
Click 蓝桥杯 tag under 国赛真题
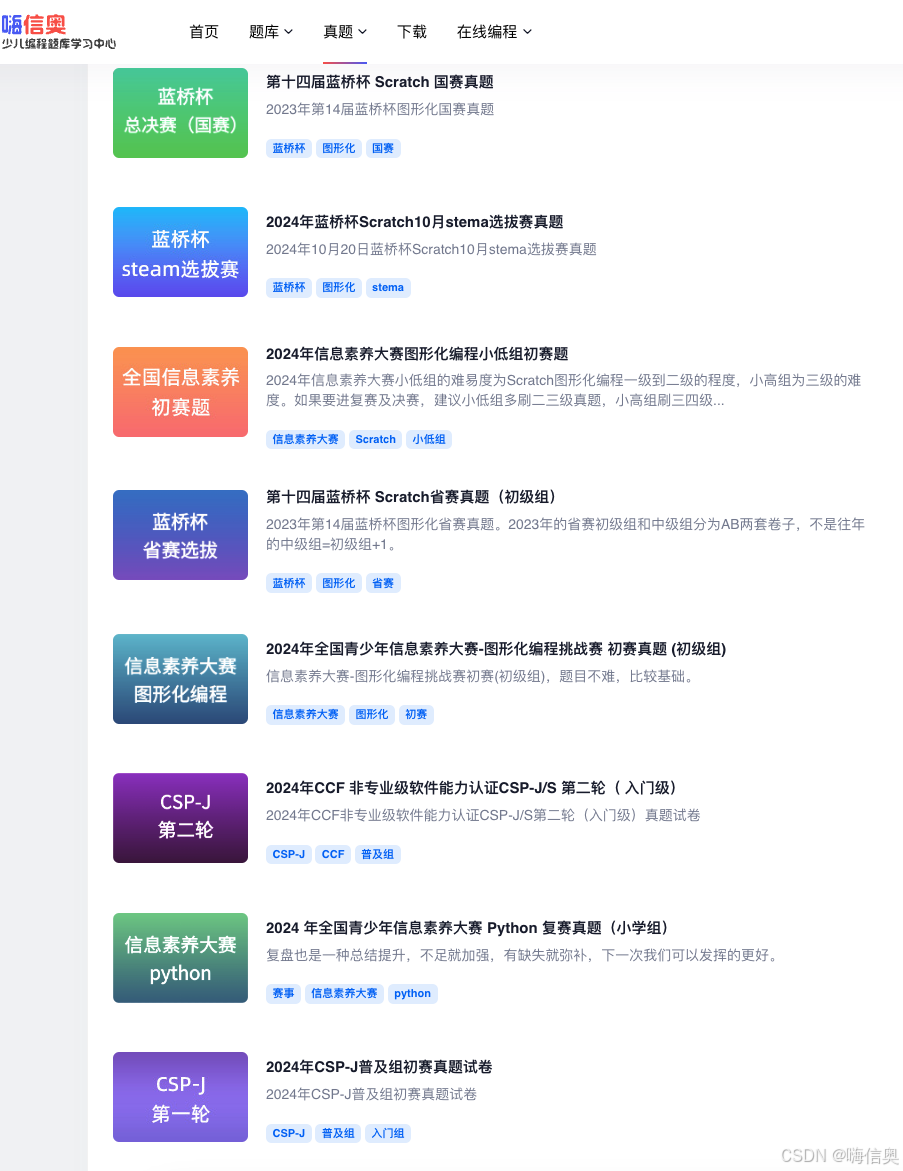289,148
